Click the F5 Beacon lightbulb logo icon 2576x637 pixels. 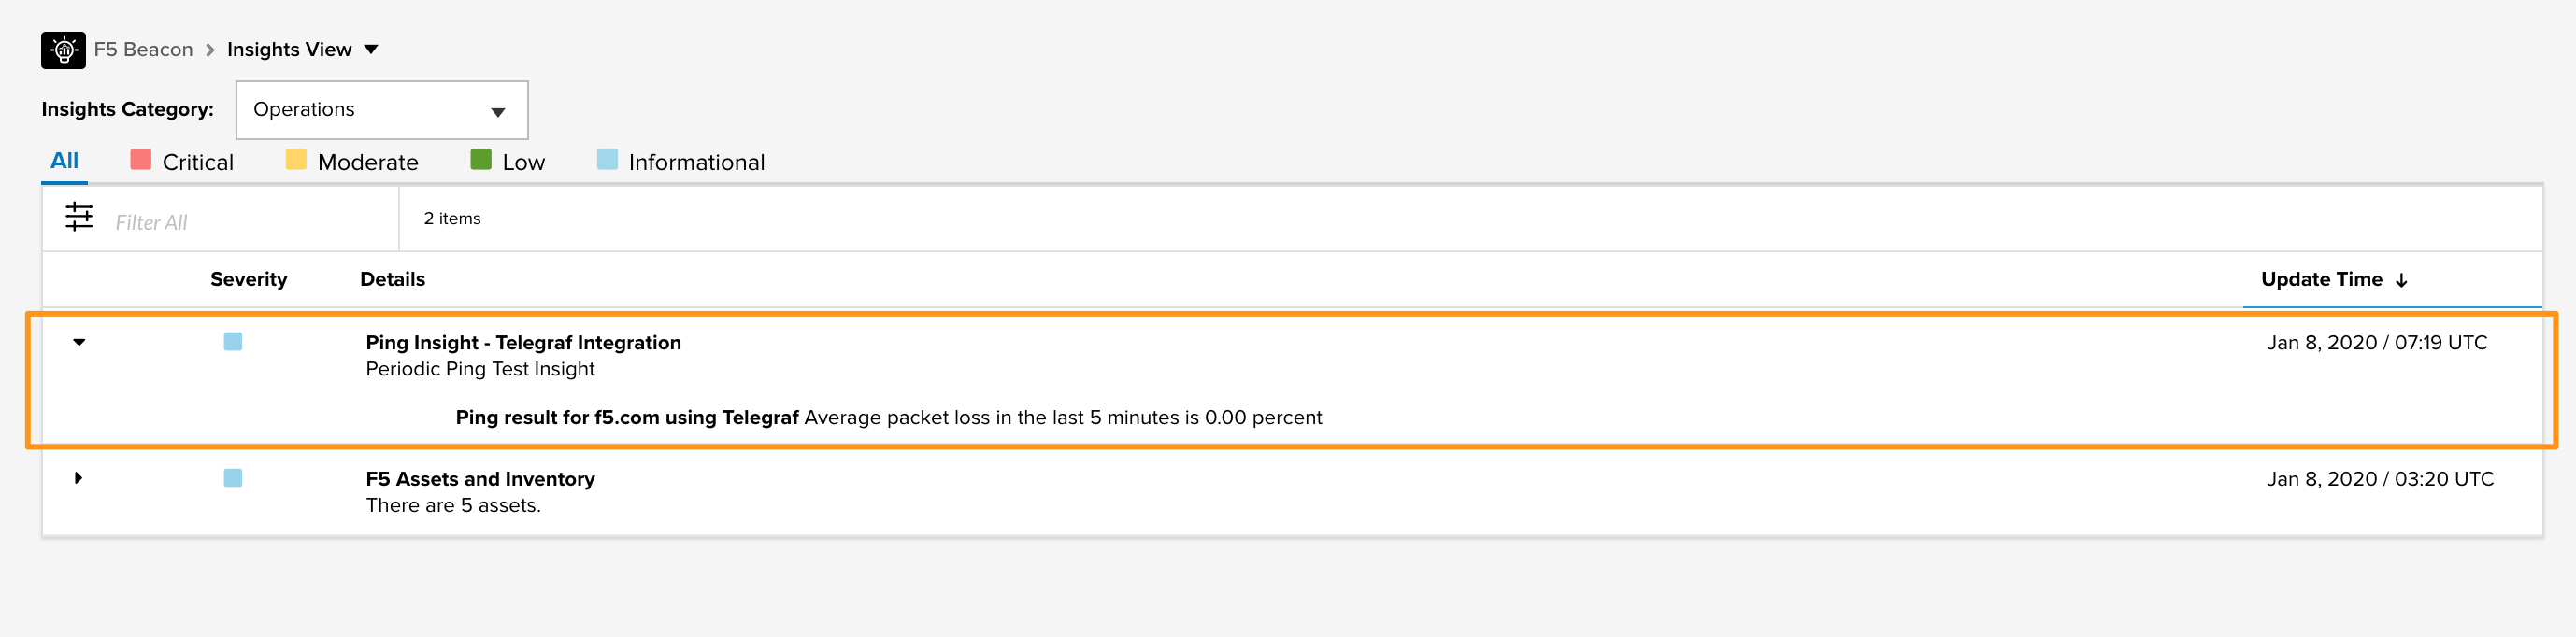pos(63,50)
